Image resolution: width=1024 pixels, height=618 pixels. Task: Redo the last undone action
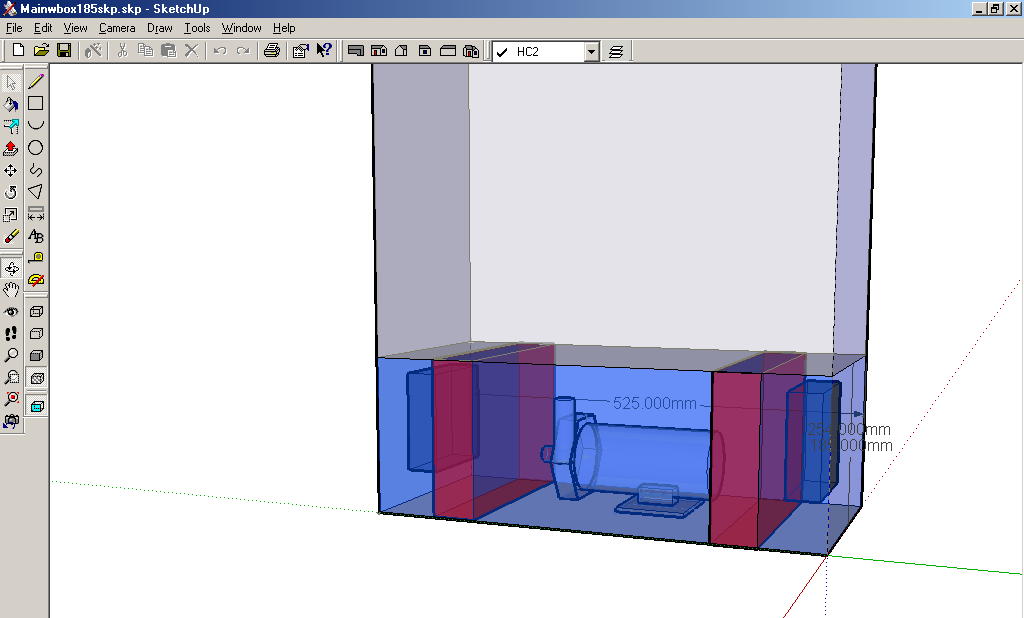coord(243,50)
